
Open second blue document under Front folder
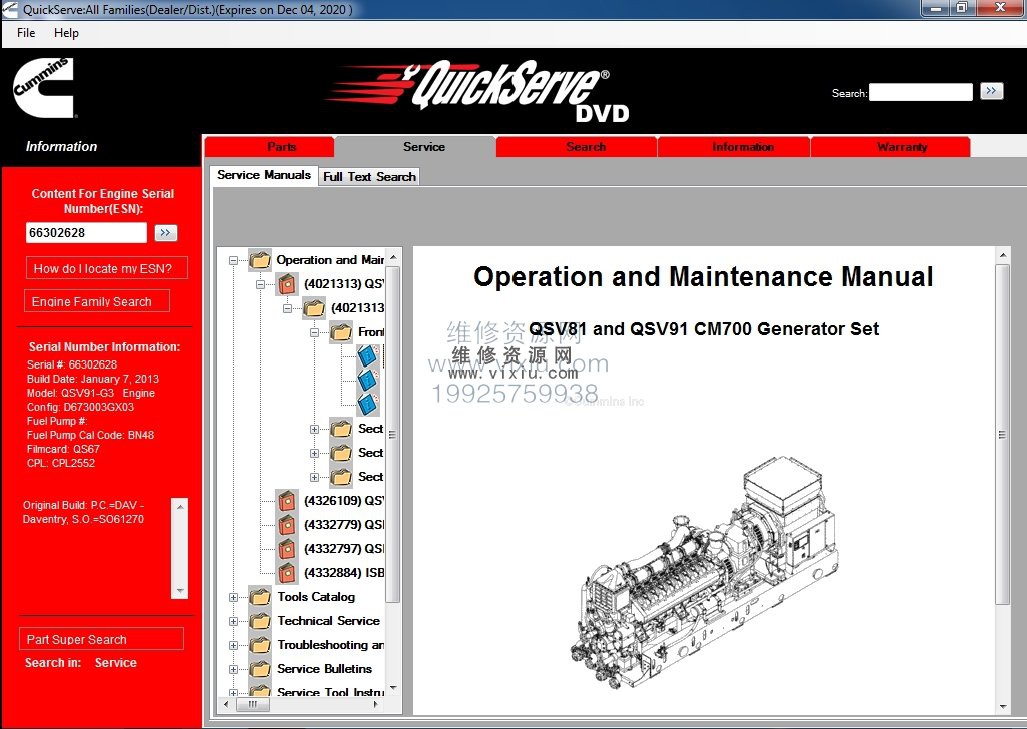[368, 380]
